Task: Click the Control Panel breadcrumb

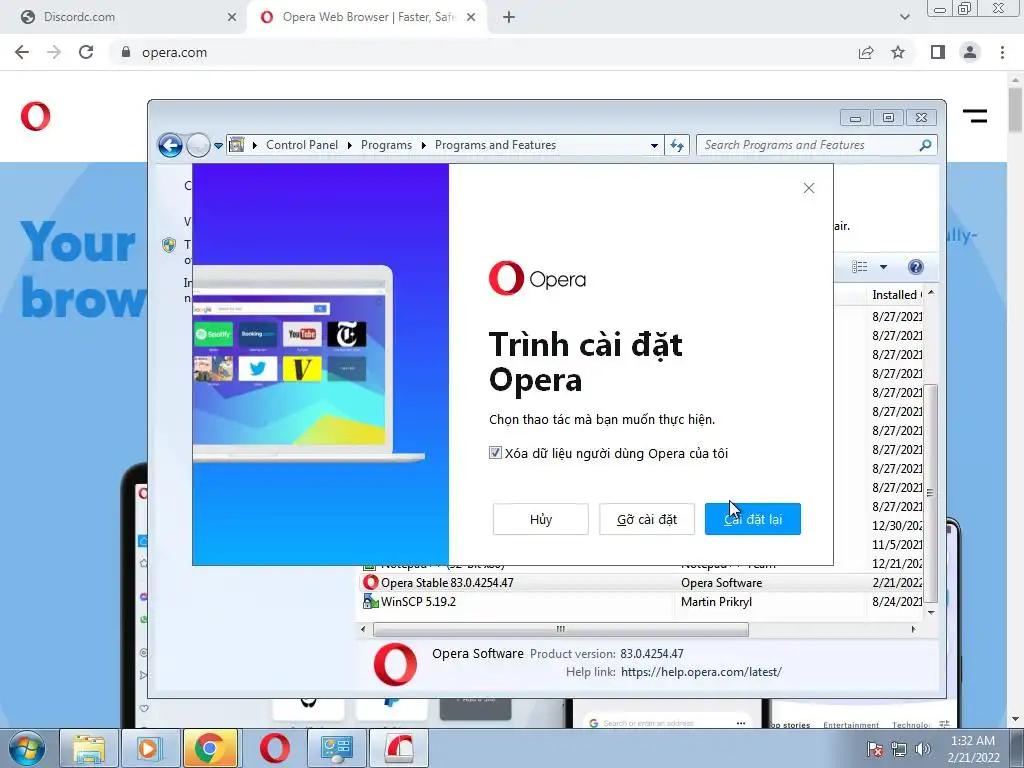Action: point(302,145)
